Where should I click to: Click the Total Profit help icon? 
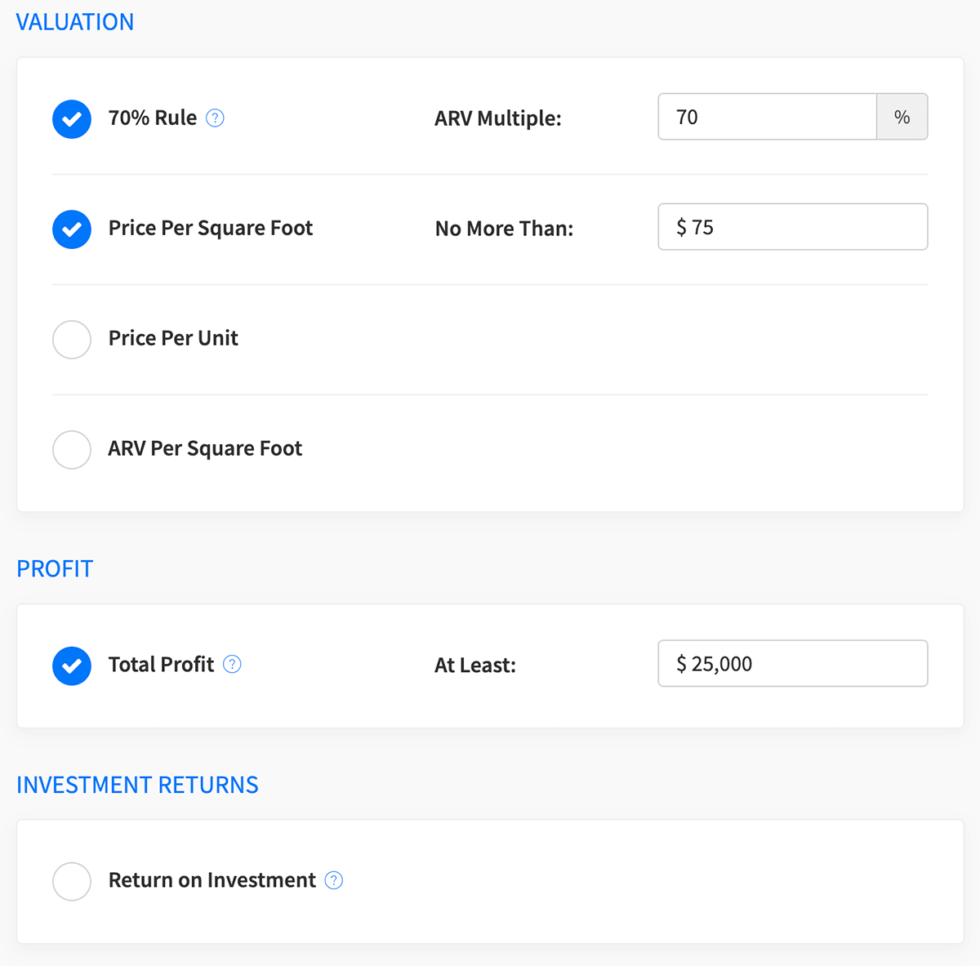pyautogui.click(x=232, y=664)
